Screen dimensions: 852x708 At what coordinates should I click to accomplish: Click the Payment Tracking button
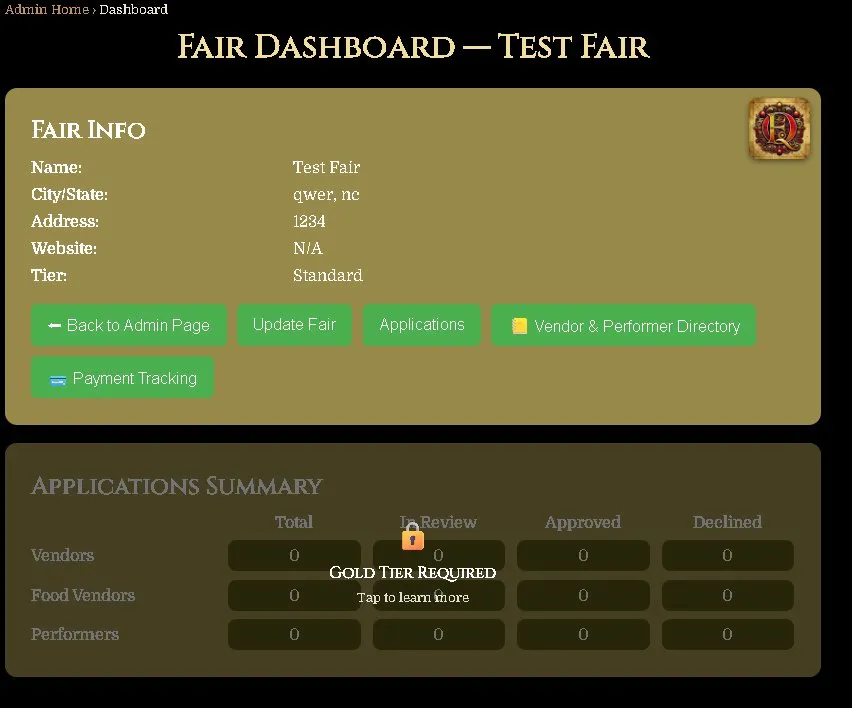(122, 378)
